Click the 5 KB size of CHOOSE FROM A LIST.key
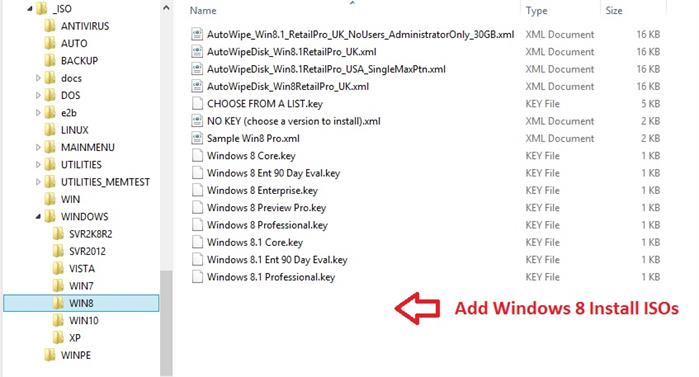Screen dimensions: 699x377 tap(650, 104)
